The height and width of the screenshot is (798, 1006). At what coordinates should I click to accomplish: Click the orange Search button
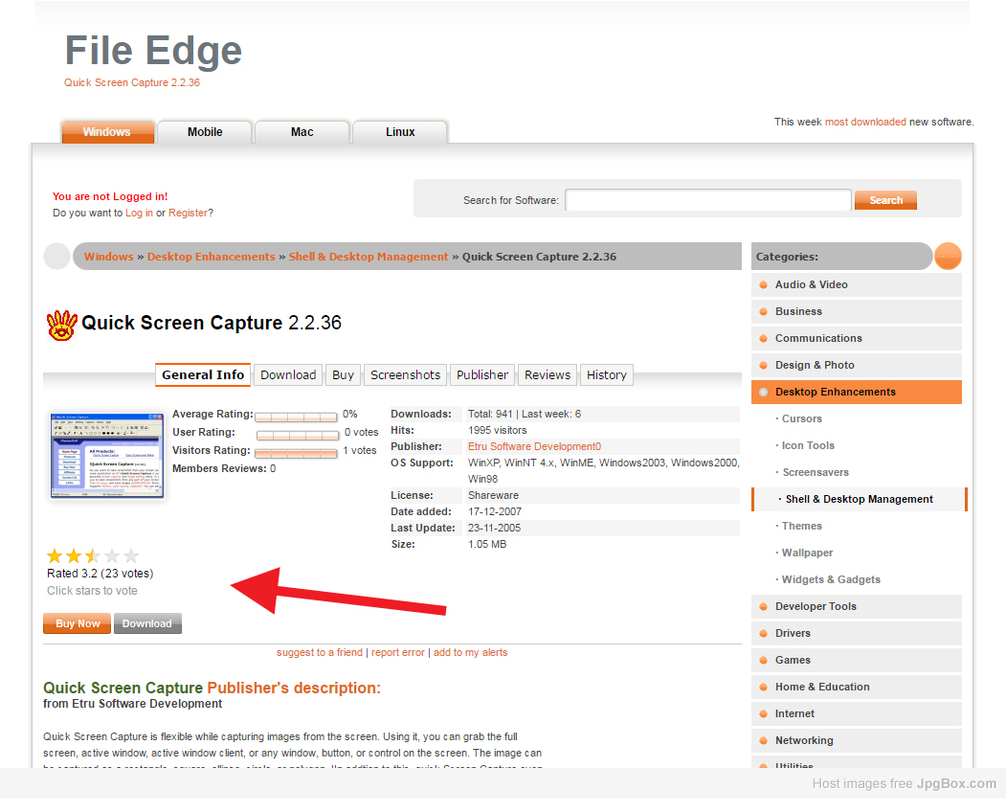tap(885, 200)
